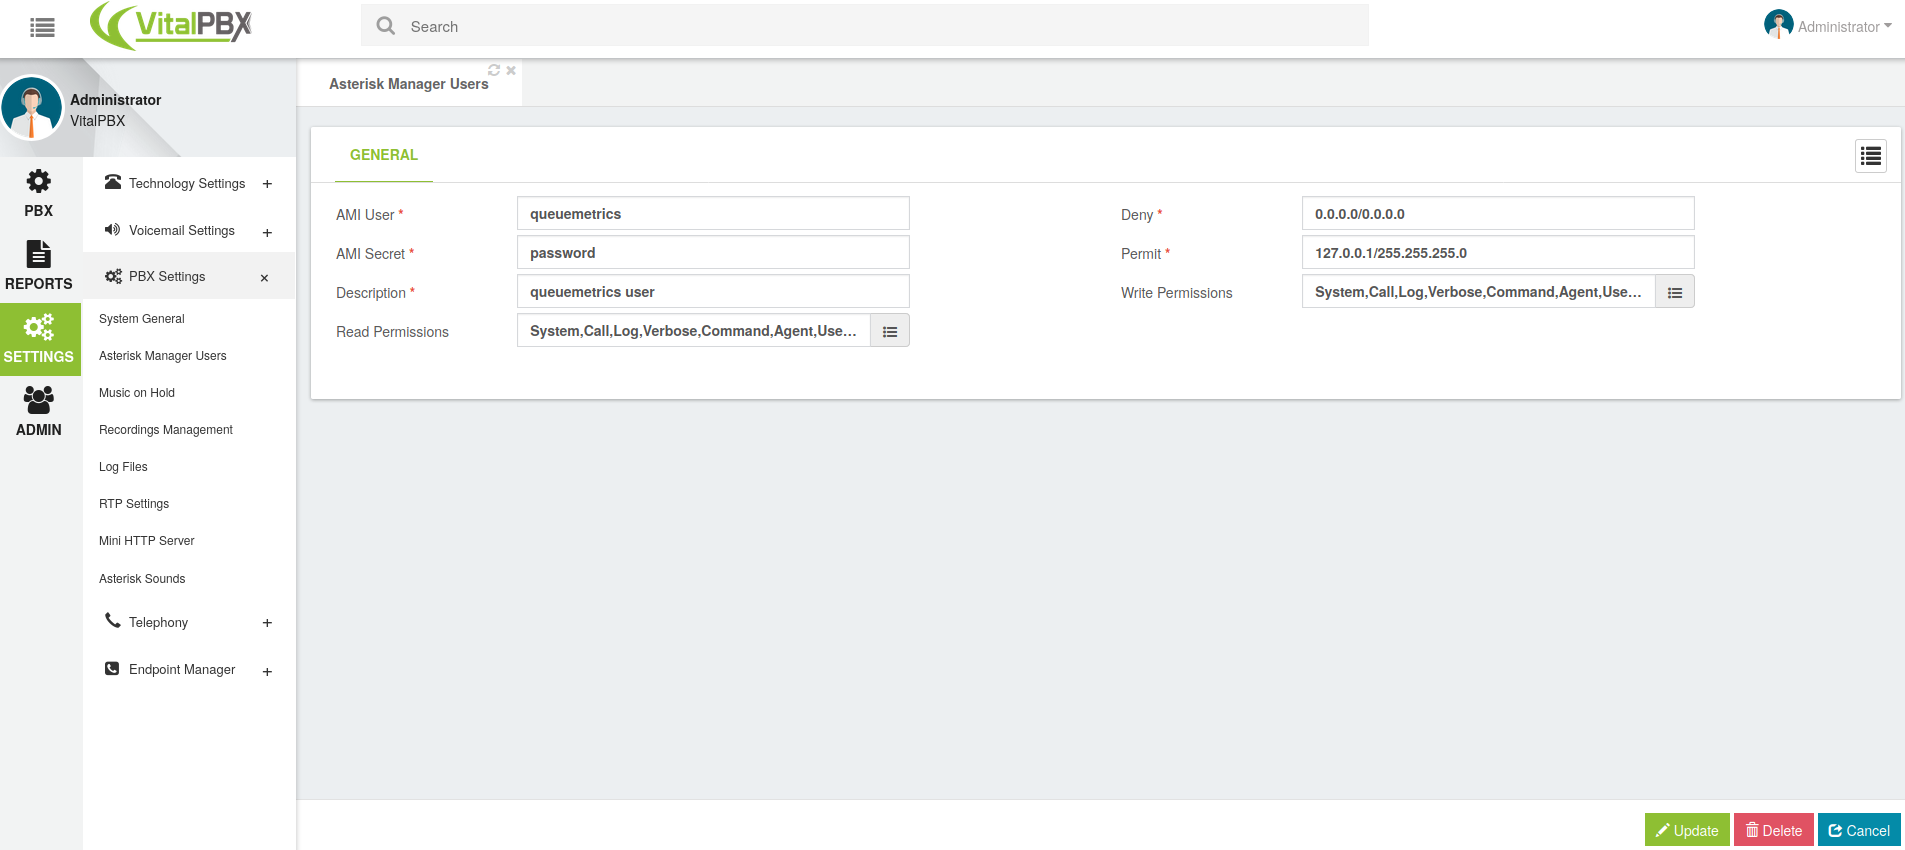Collapse the PBX Settings menu
This screenshot has height=850, width=1905.
point(264,278)
